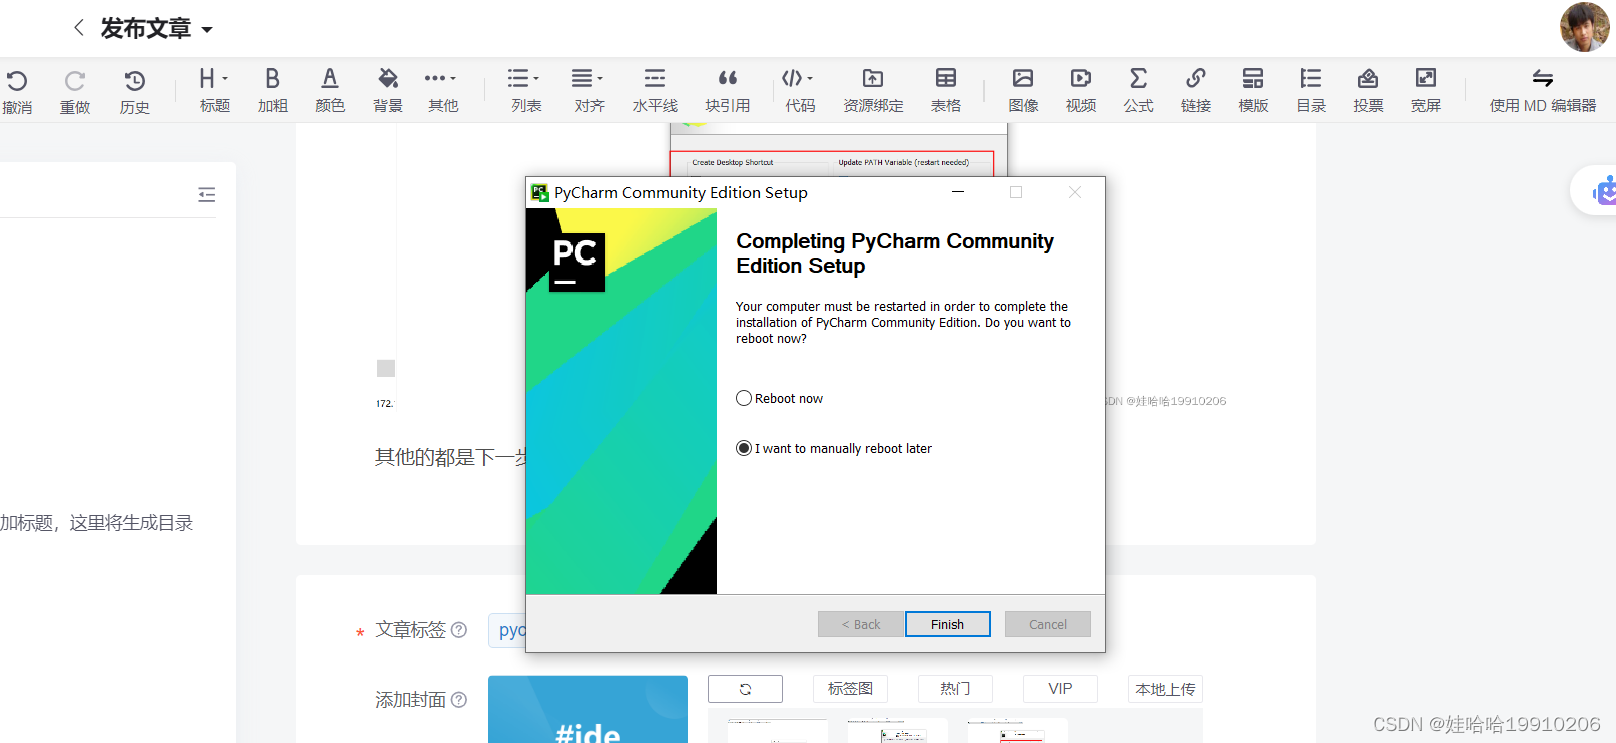Select the Reboot now option
This screenshot has height=743, width=1616.
[744, 398]
